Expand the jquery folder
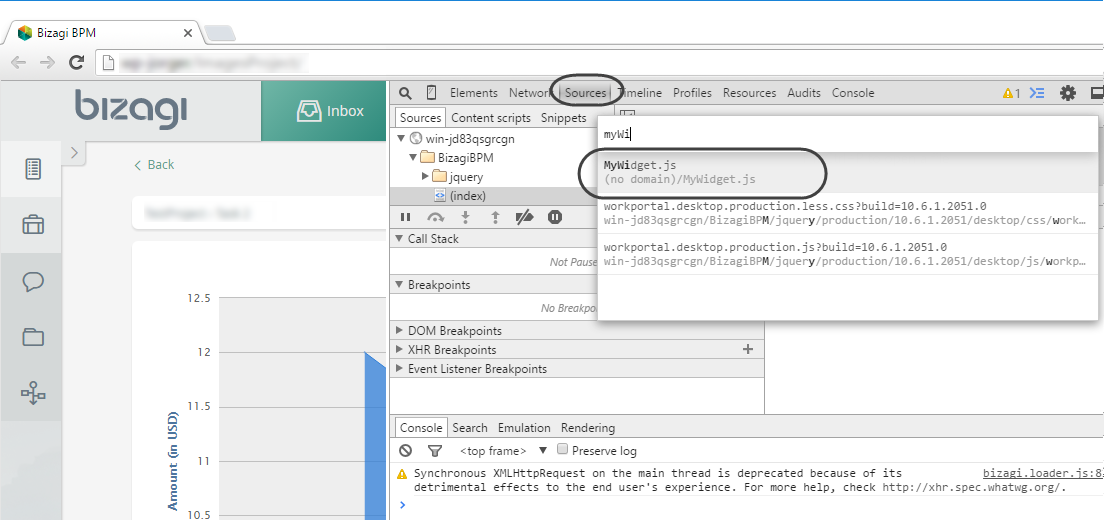The width and height of the screenshot is (1104, 520). [x=425, y=177]
